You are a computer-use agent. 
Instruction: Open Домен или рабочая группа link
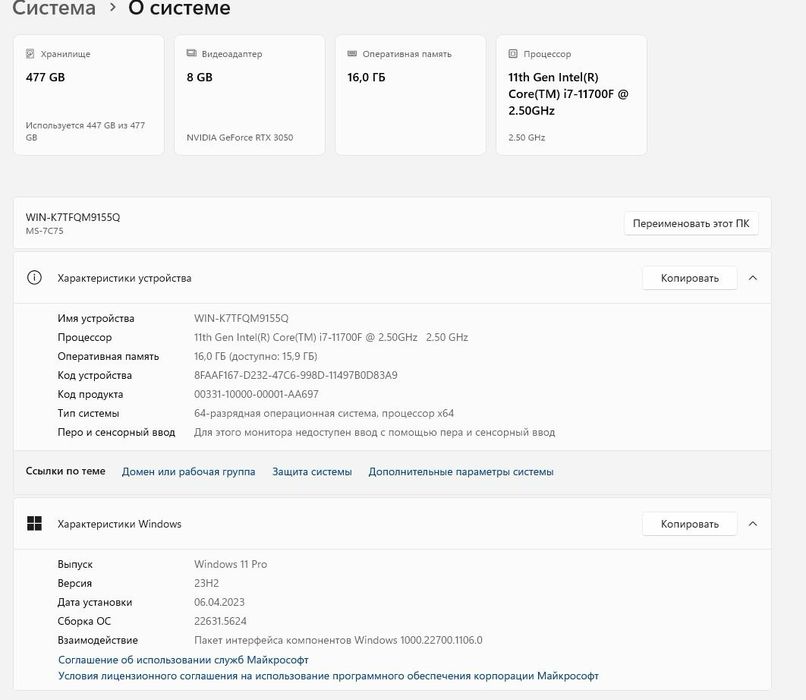[188, 472]
